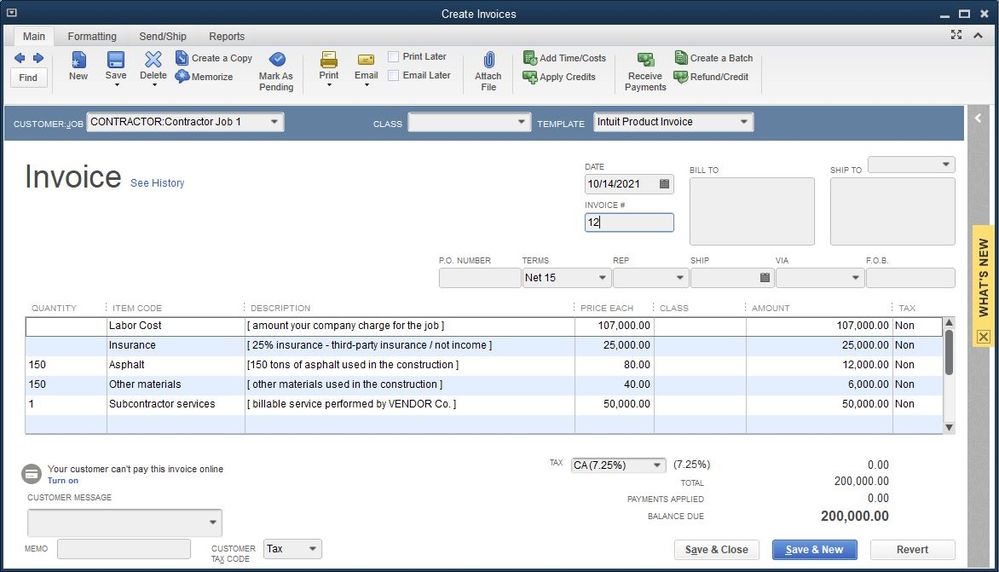
Task: Click the Print printer icon
Action: [x=329, y=59]
